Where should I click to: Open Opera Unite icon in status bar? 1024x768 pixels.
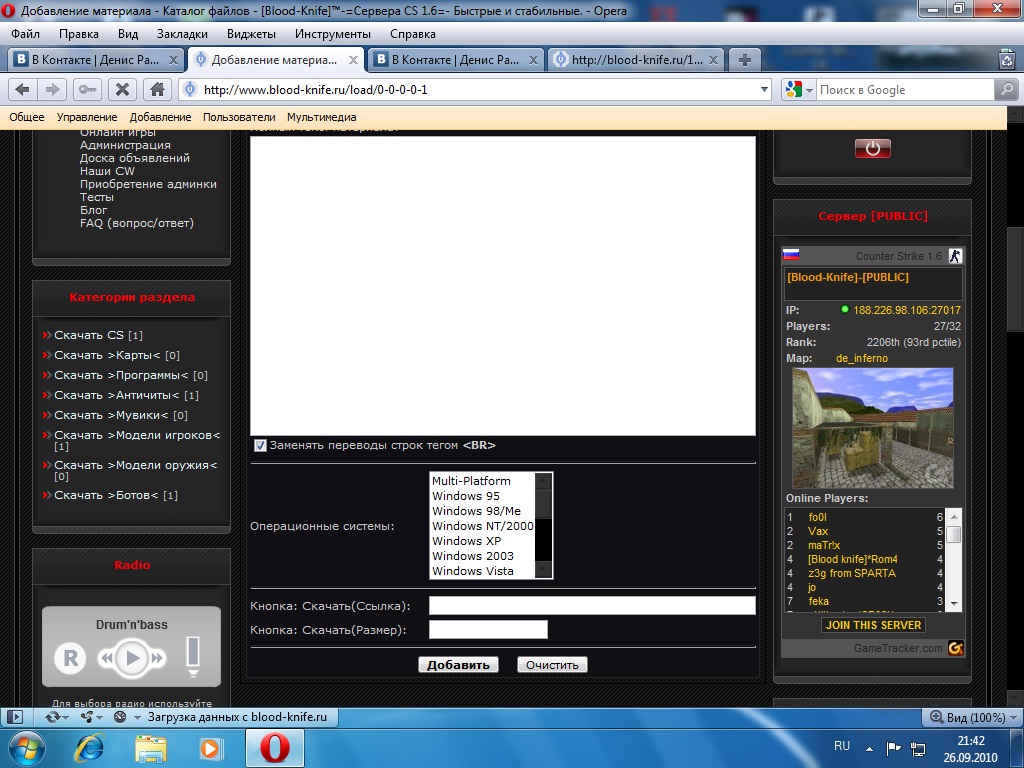(90, 717)
